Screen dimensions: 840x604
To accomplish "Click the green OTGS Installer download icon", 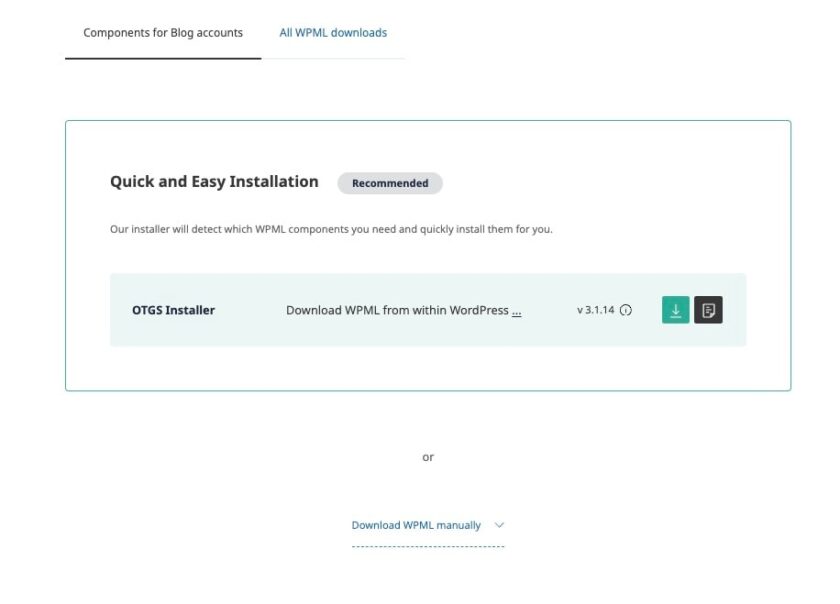I will pos(675,310).
